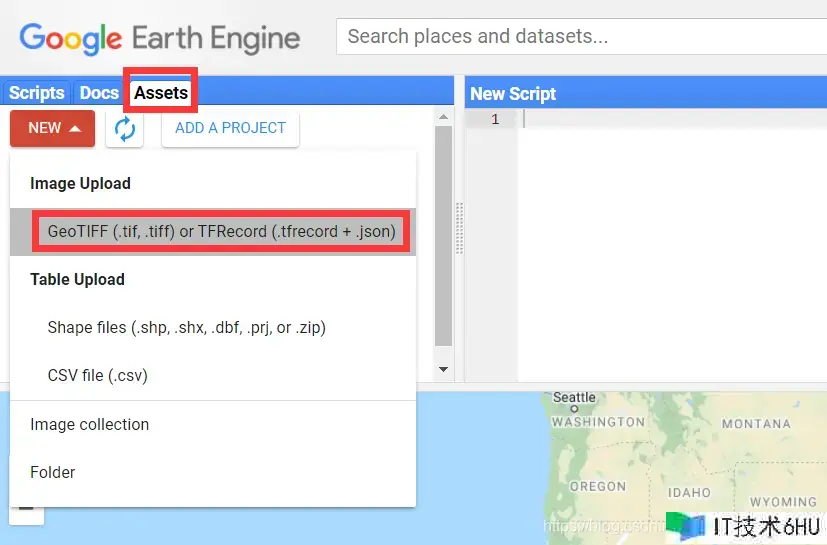Open the NEW dropdown button
The height and width of the screenshot is (545, 827).
tap(53, 128)
